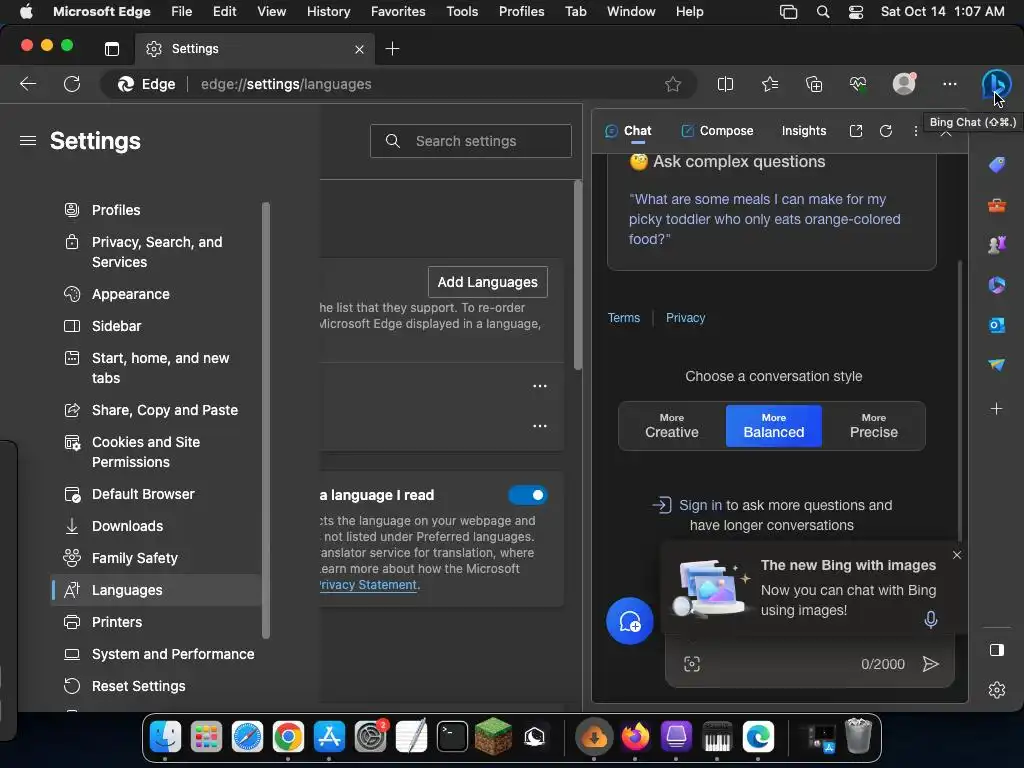Open second language row options dots

click(540, 426)
